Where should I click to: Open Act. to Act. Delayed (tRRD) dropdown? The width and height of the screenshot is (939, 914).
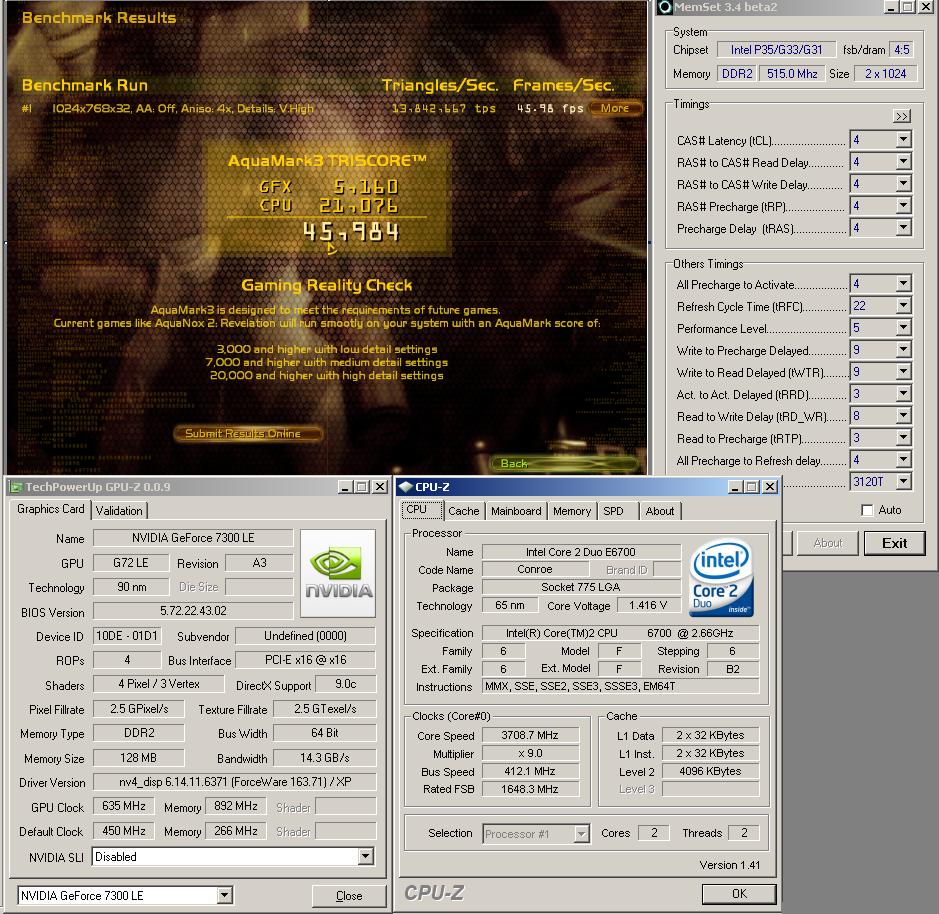coord(904,394)
